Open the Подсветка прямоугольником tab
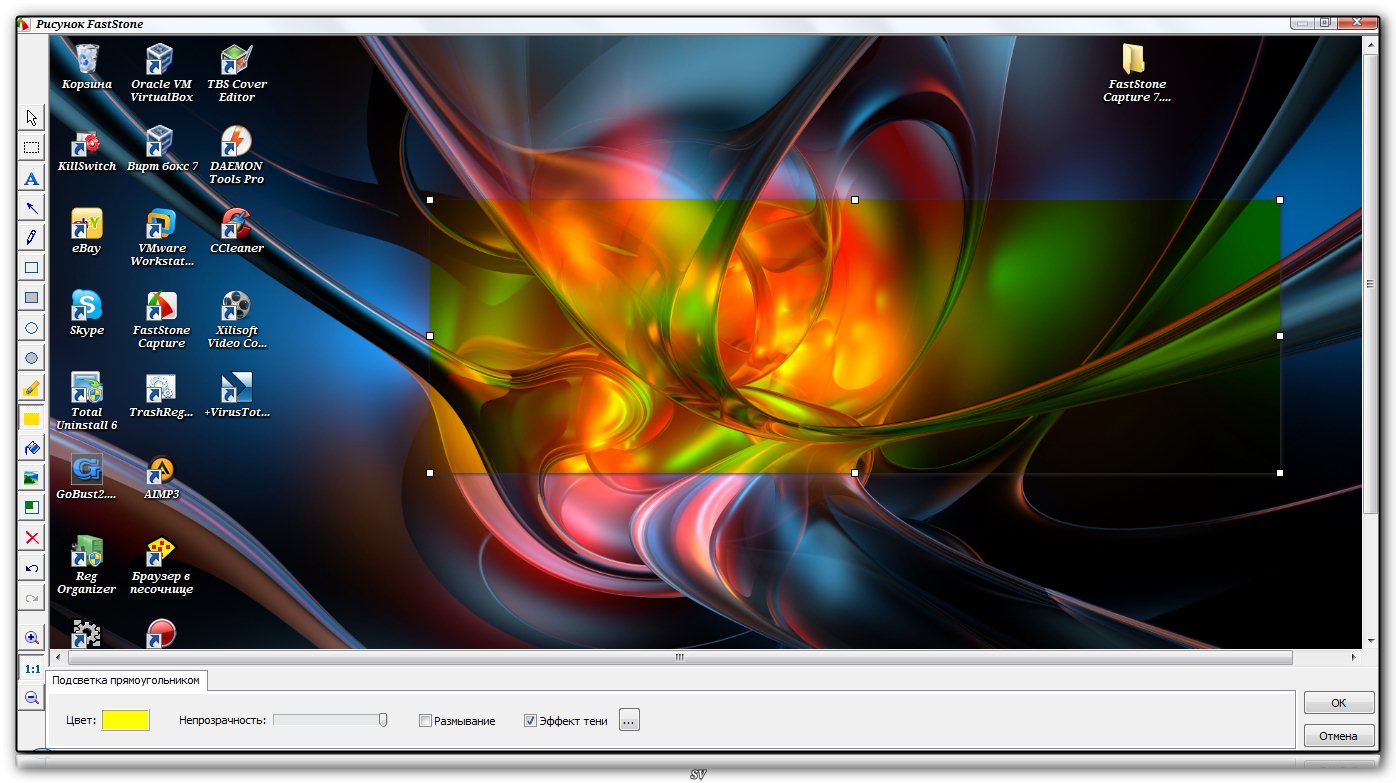Image resolution: width=1396 pixels, height=783 pixels. 126,681
